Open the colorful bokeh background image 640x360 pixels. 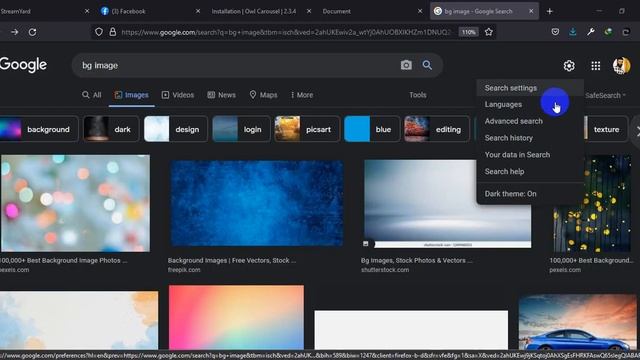coord(75,203)
